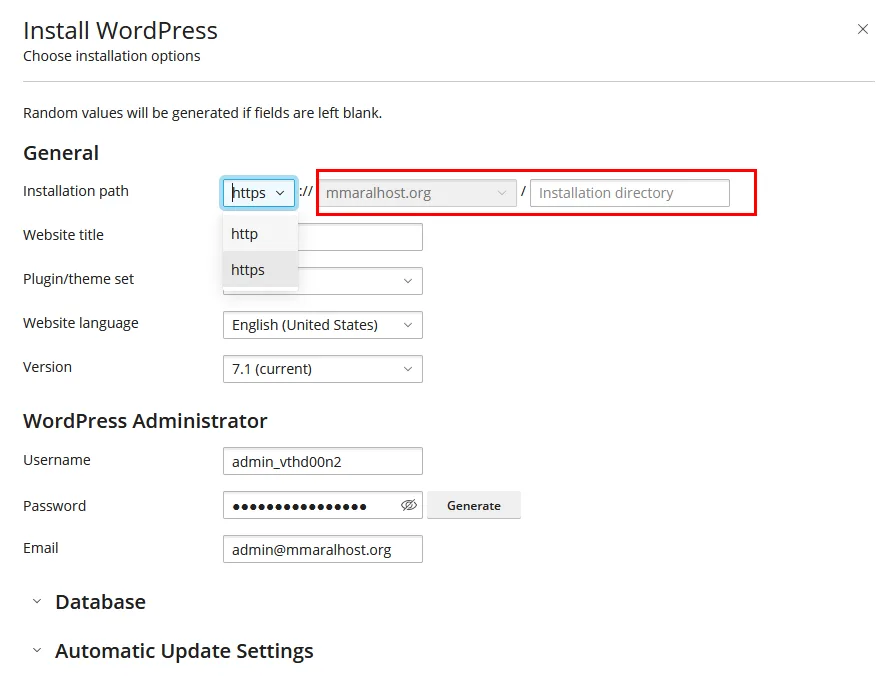893x692 pixels.
Task: Click the Installation directory field
Action: [629, 193]
